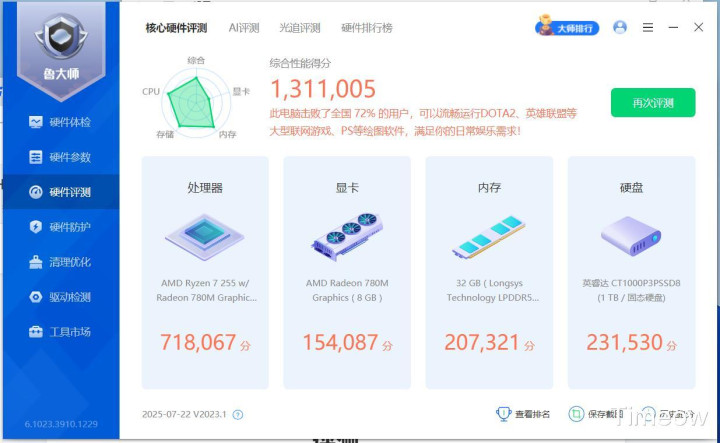Click the 工具市场 toolbox icon
The height and width of the screenshot is (443, 720).
35,332
